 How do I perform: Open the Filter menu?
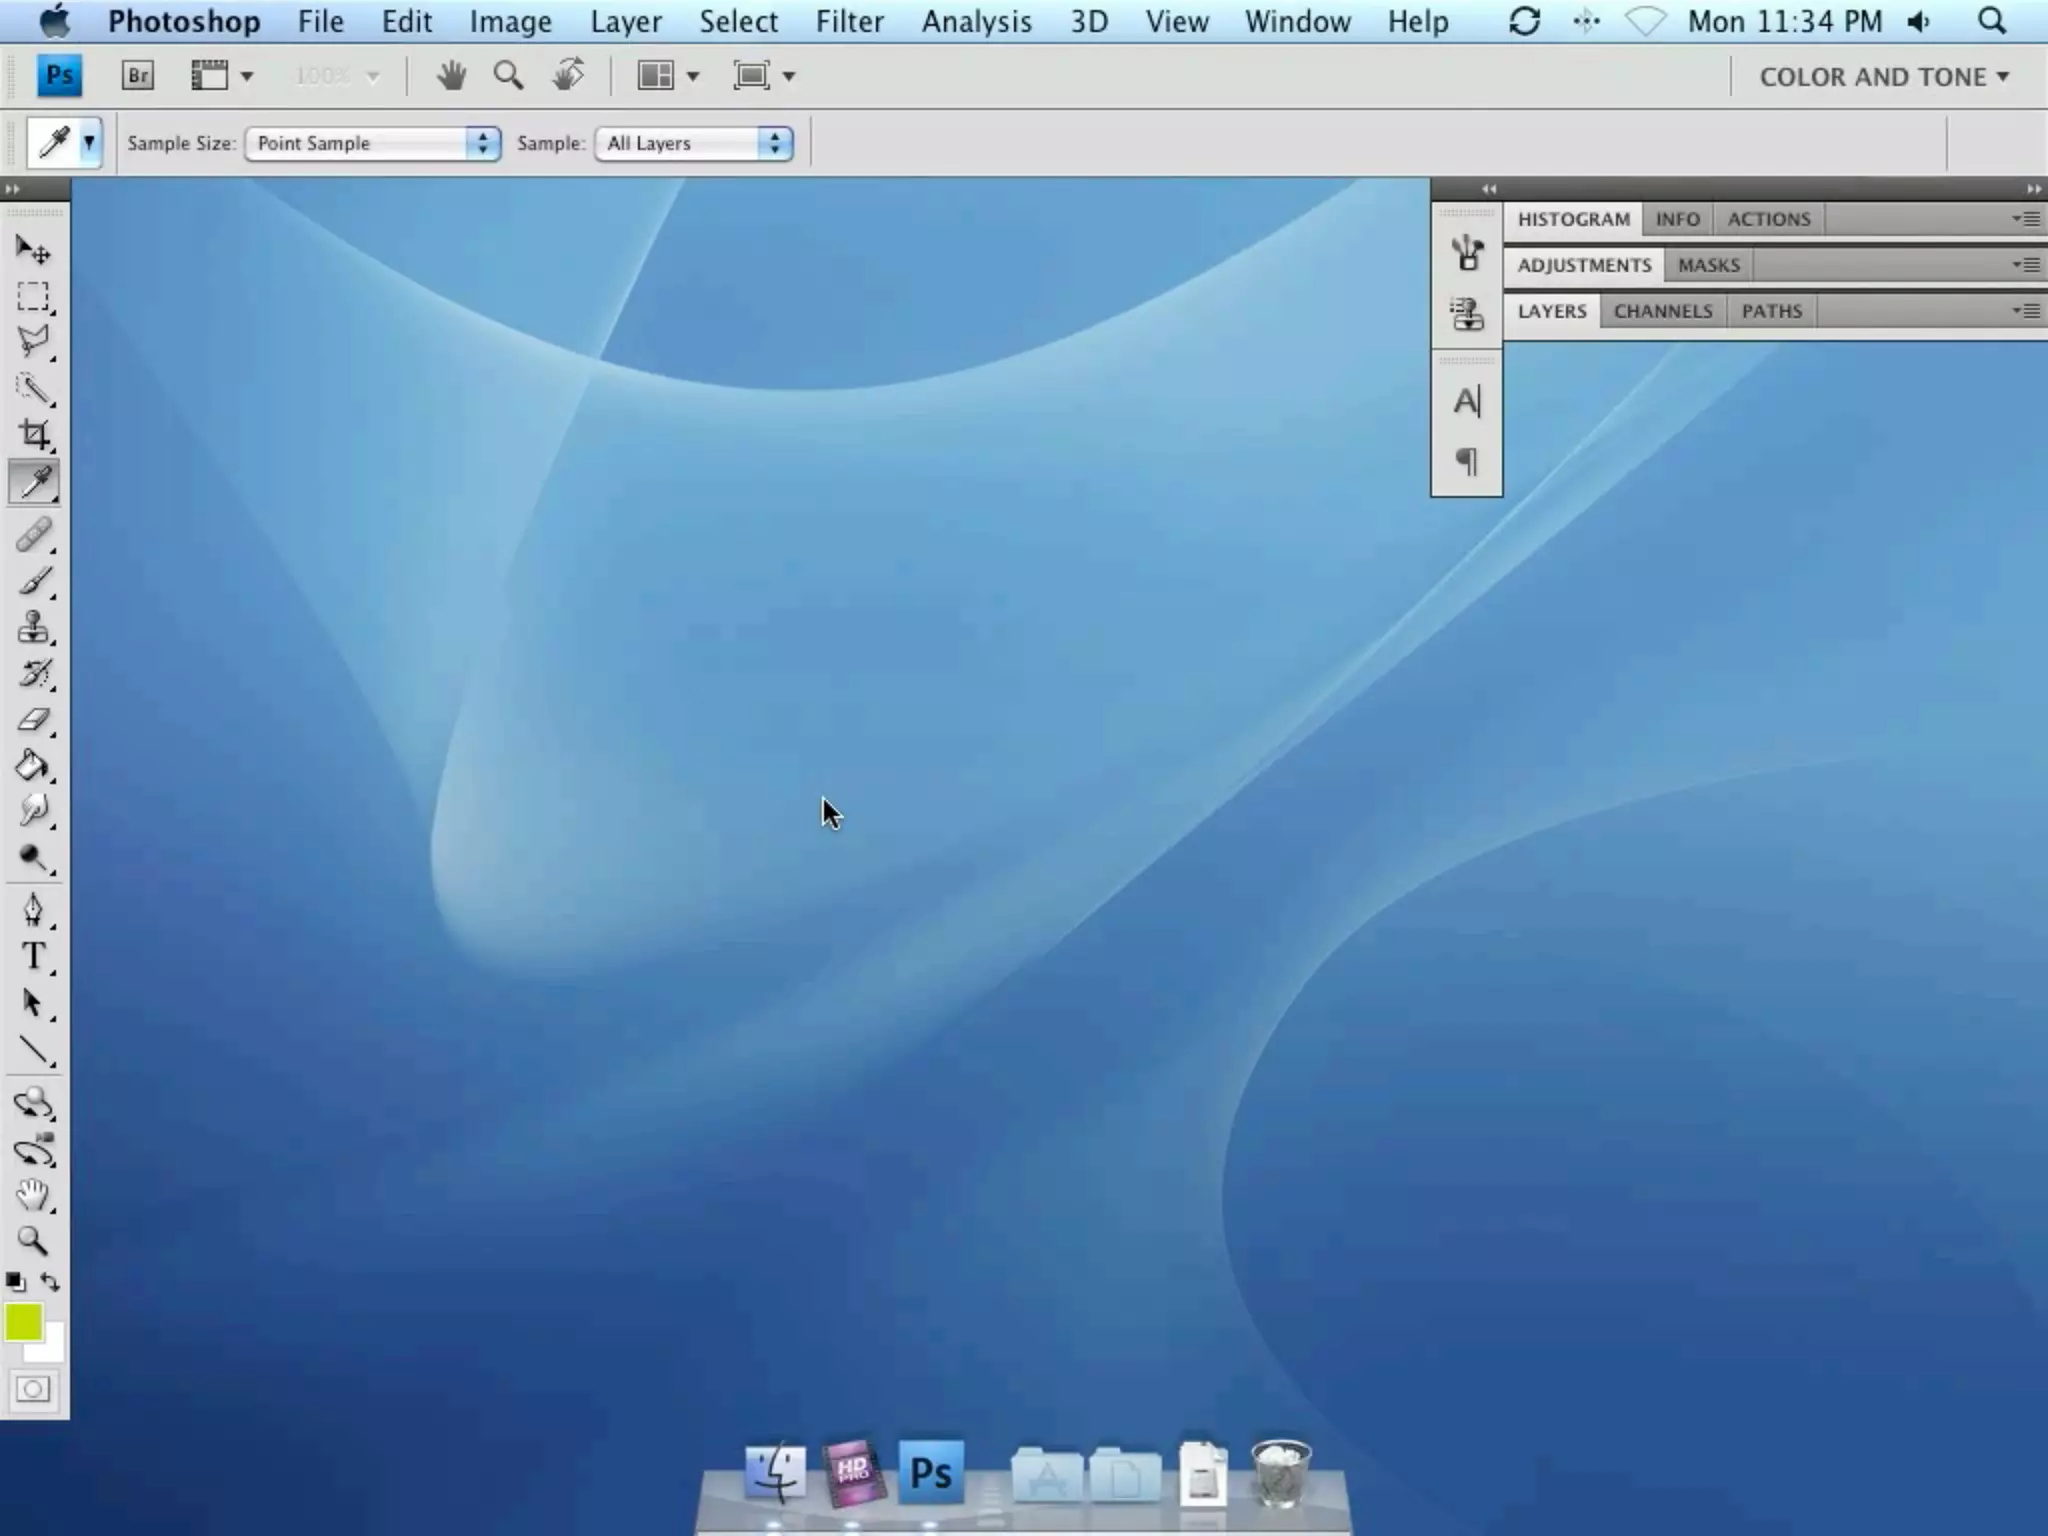pos(849,21)
